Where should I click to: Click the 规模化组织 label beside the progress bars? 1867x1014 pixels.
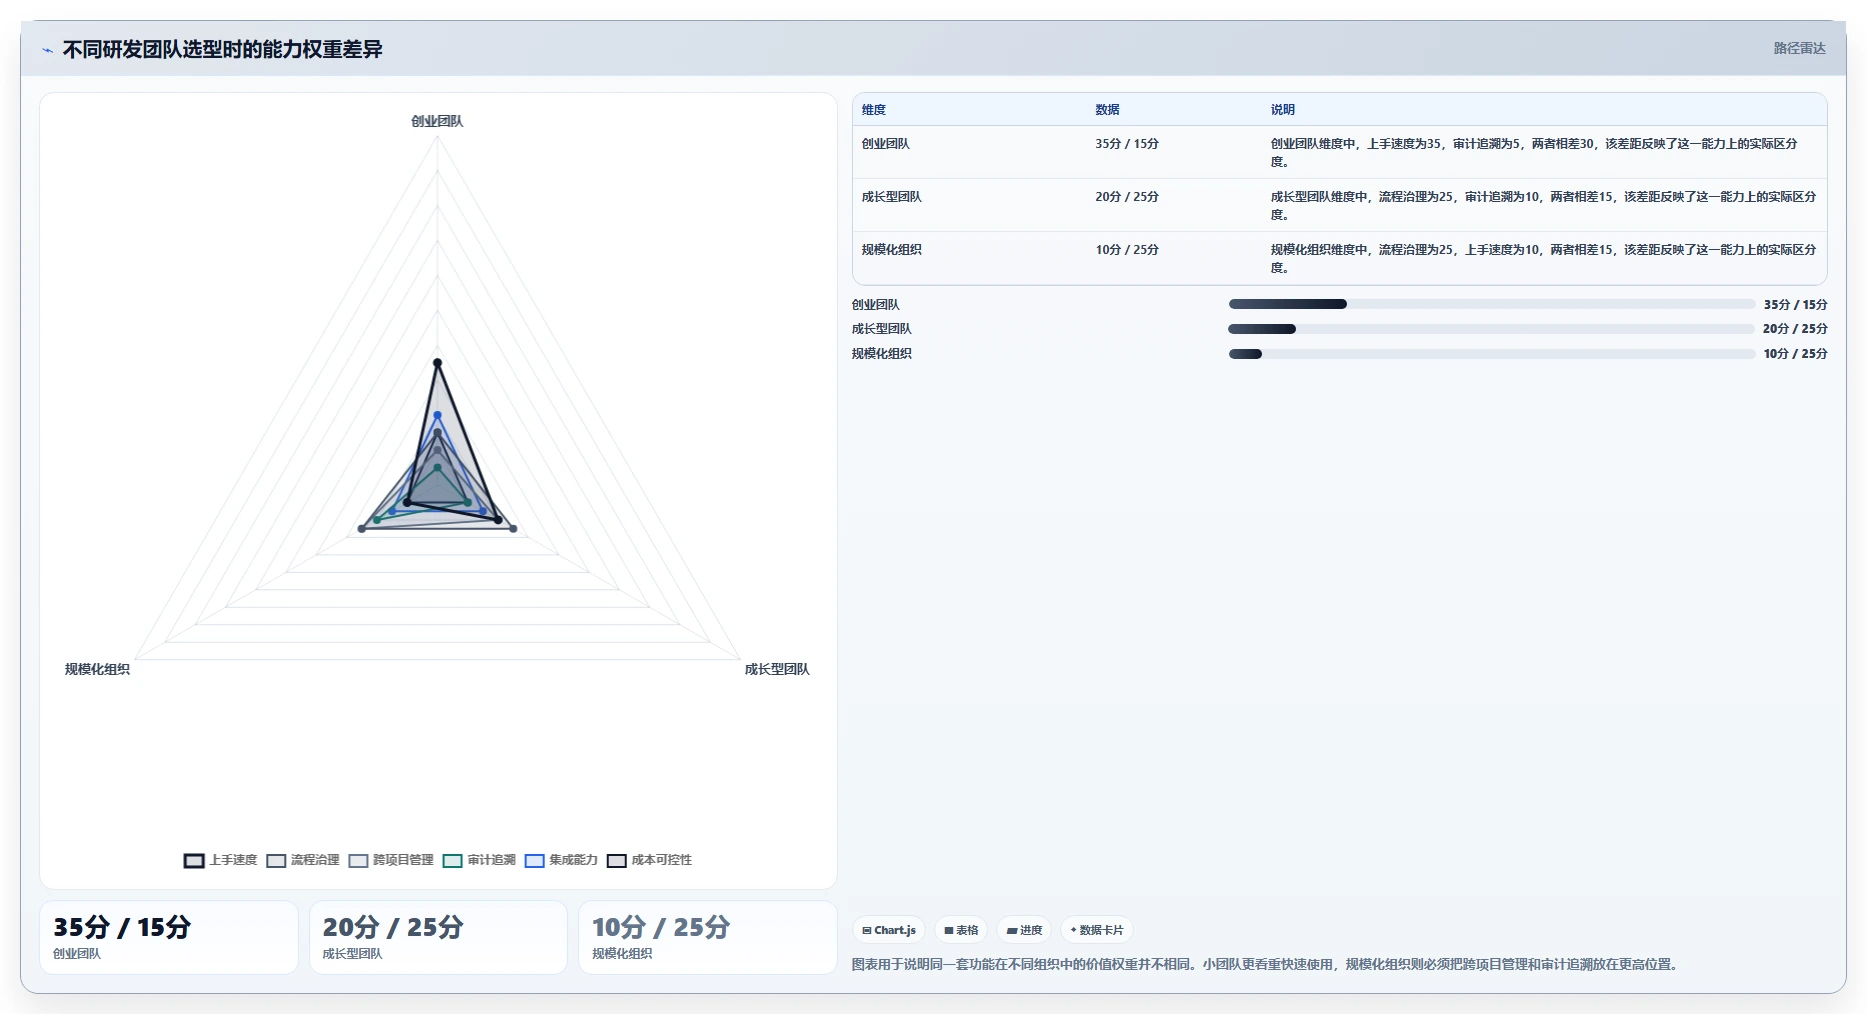click(882, 354)
